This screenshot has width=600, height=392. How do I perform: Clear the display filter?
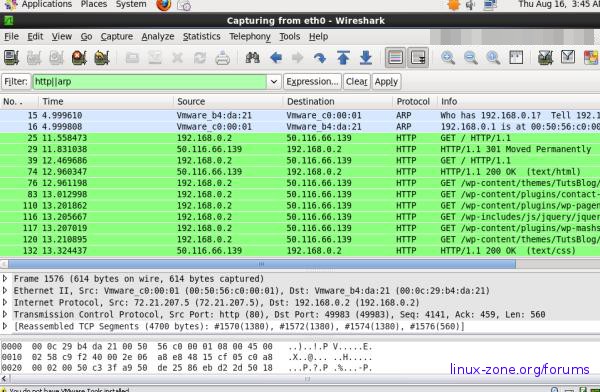(x=357, y=82)
